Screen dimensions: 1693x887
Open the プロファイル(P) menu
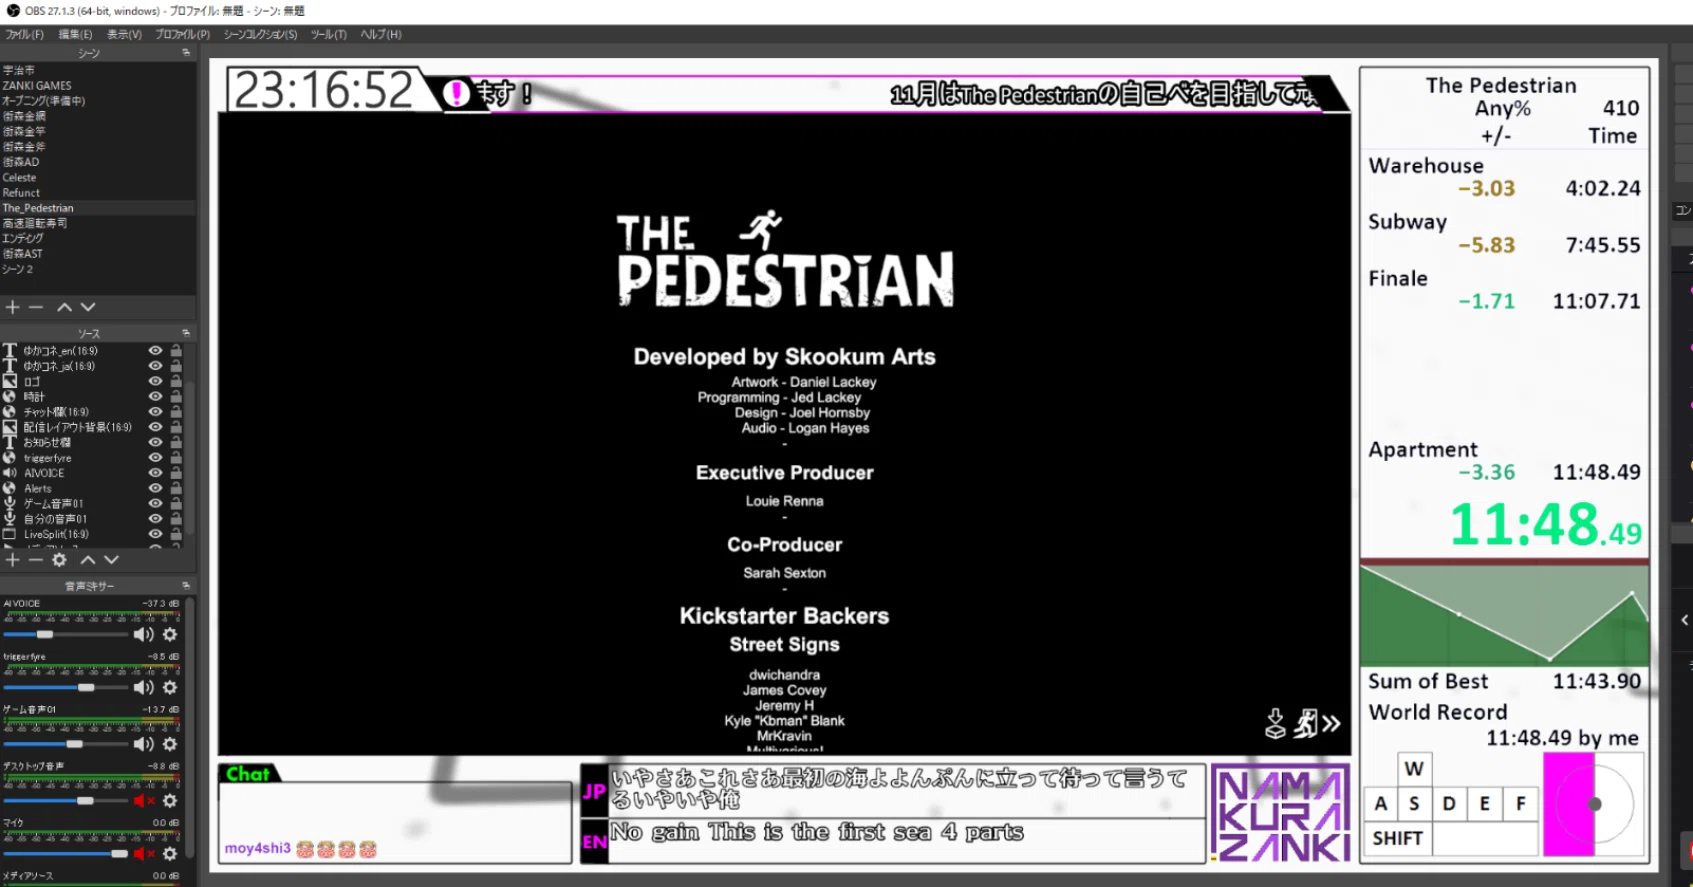[182, 34]
